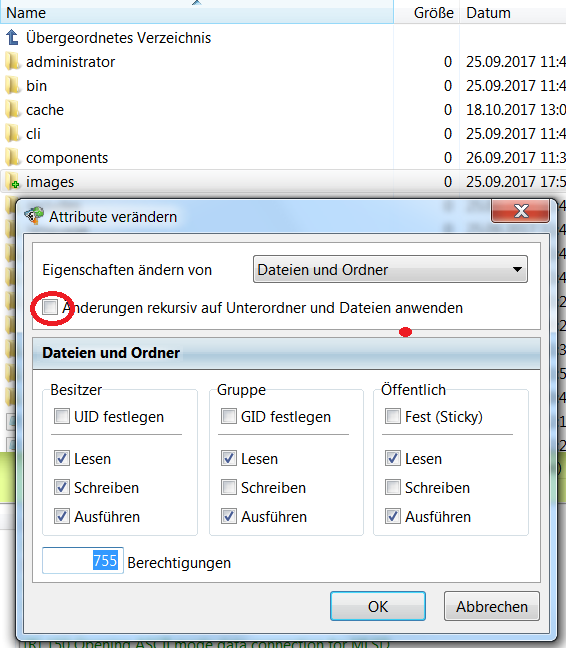Screen dimensions: 566x648
Task: Click the bin folder icon
Action: pyautogui.click(x=13, y=86)
